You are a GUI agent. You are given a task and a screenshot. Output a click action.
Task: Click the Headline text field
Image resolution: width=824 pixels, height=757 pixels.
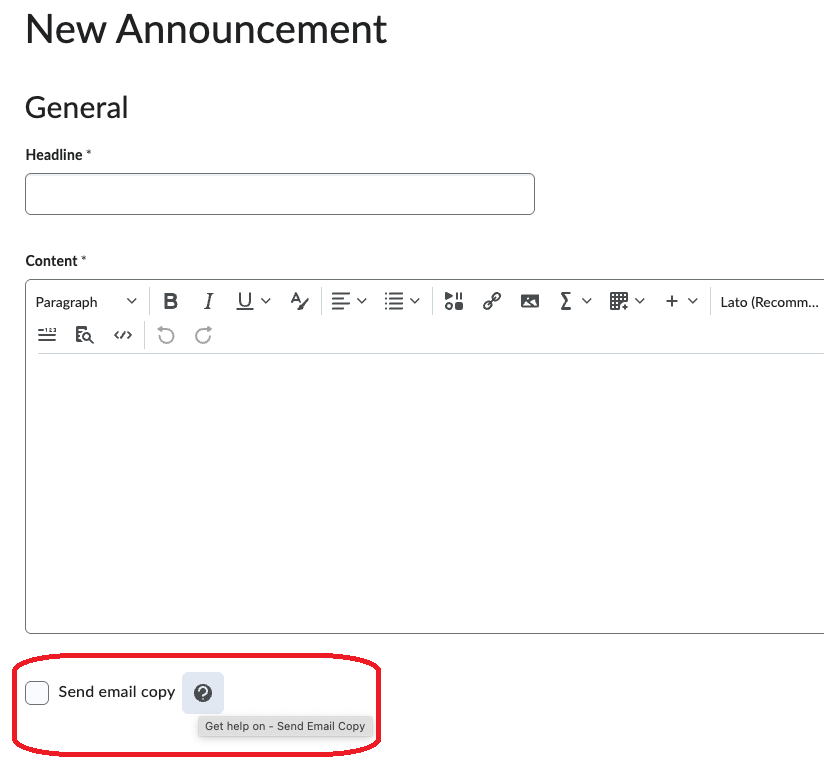[x=280, y=194]
